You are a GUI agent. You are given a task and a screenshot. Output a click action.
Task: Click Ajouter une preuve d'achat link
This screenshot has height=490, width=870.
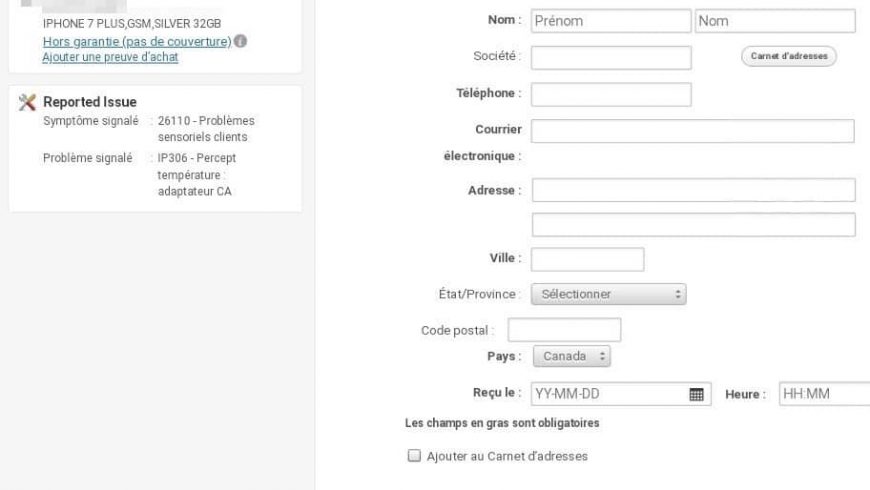111,58
